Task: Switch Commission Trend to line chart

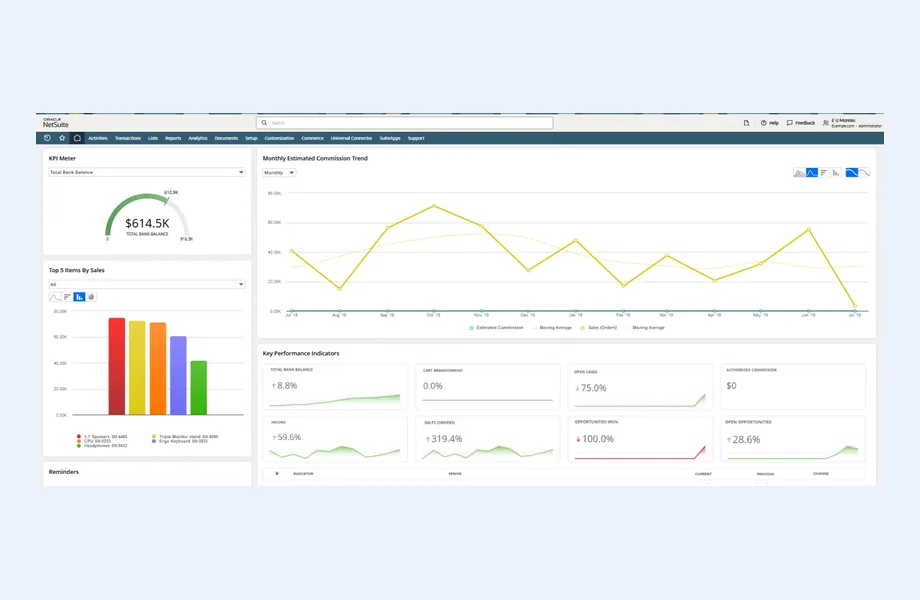Action: pyautogui.click(x=811, y=172)
